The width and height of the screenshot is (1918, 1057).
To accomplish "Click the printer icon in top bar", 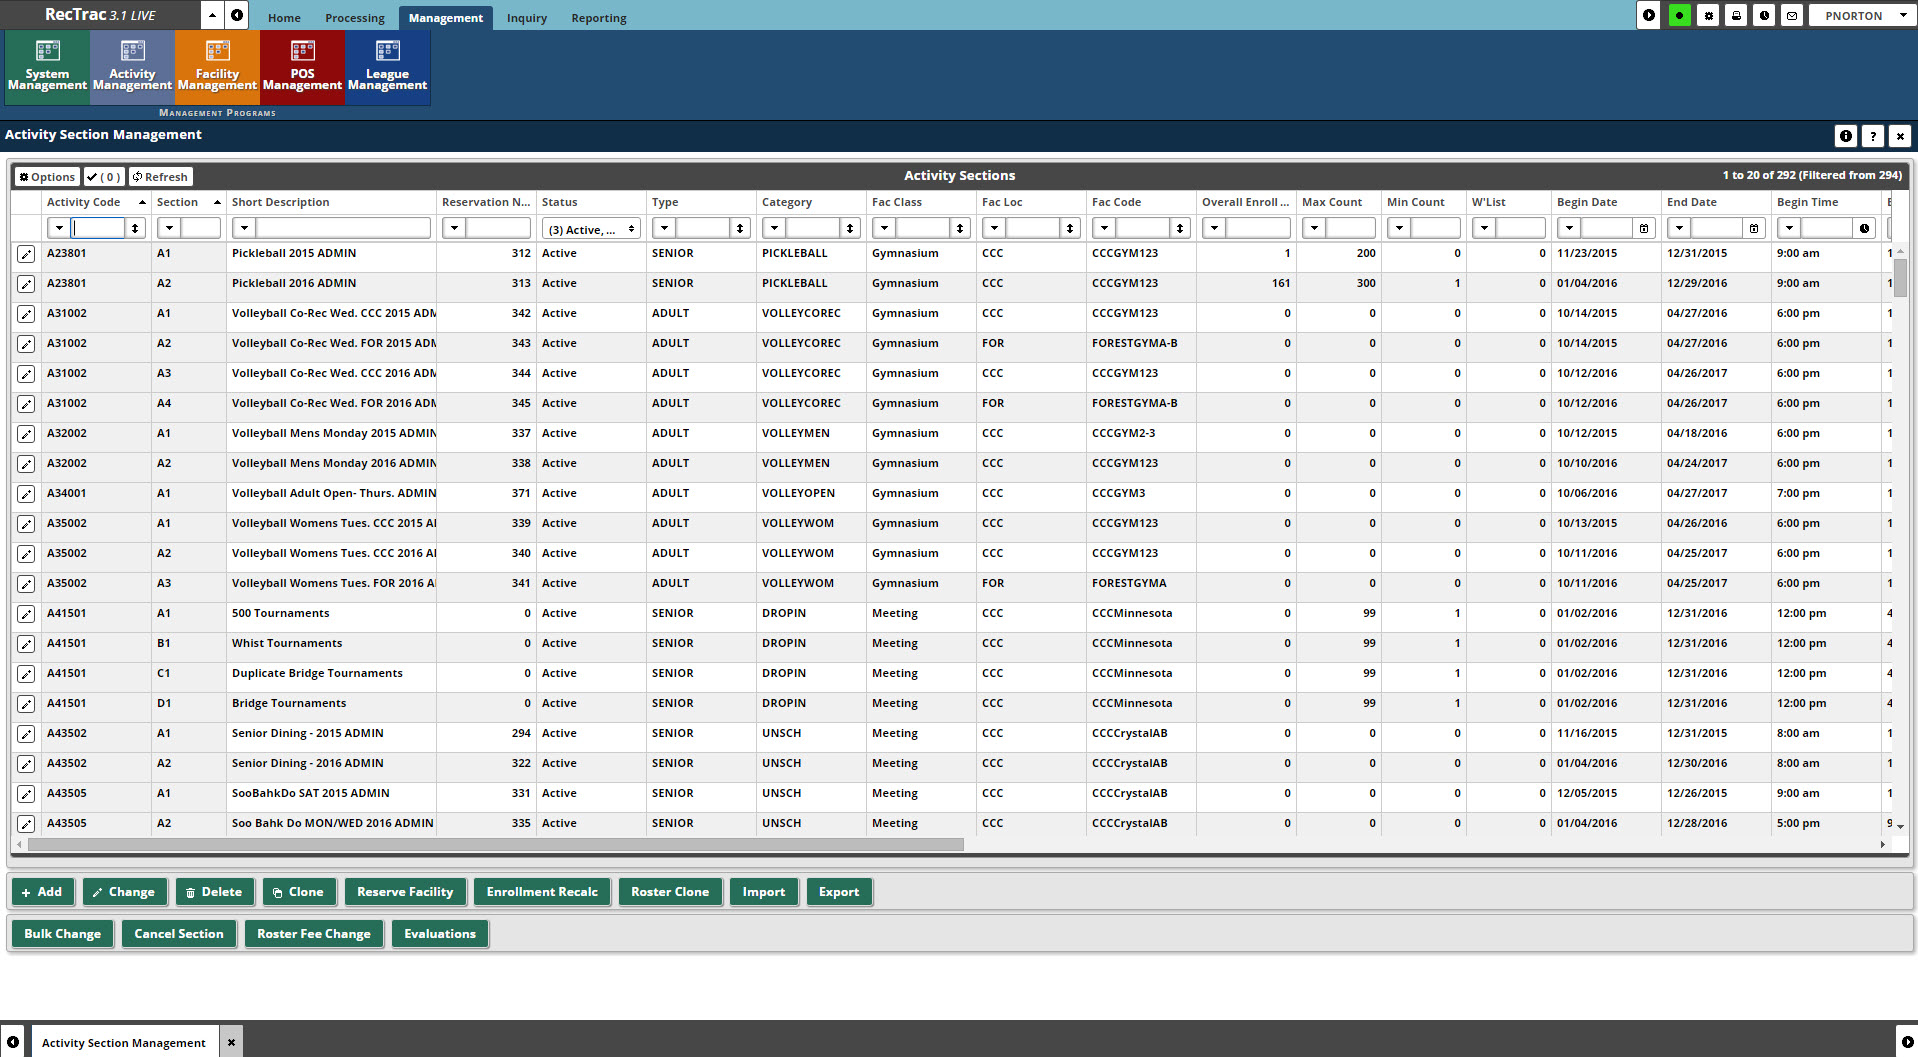I will [x=1736, y=16].
